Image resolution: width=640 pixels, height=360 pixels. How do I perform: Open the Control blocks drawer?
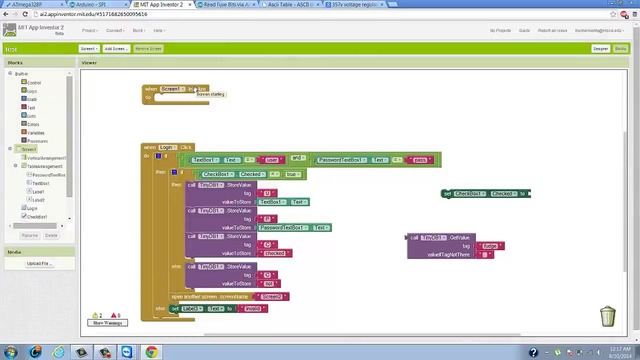pos(31,82)
